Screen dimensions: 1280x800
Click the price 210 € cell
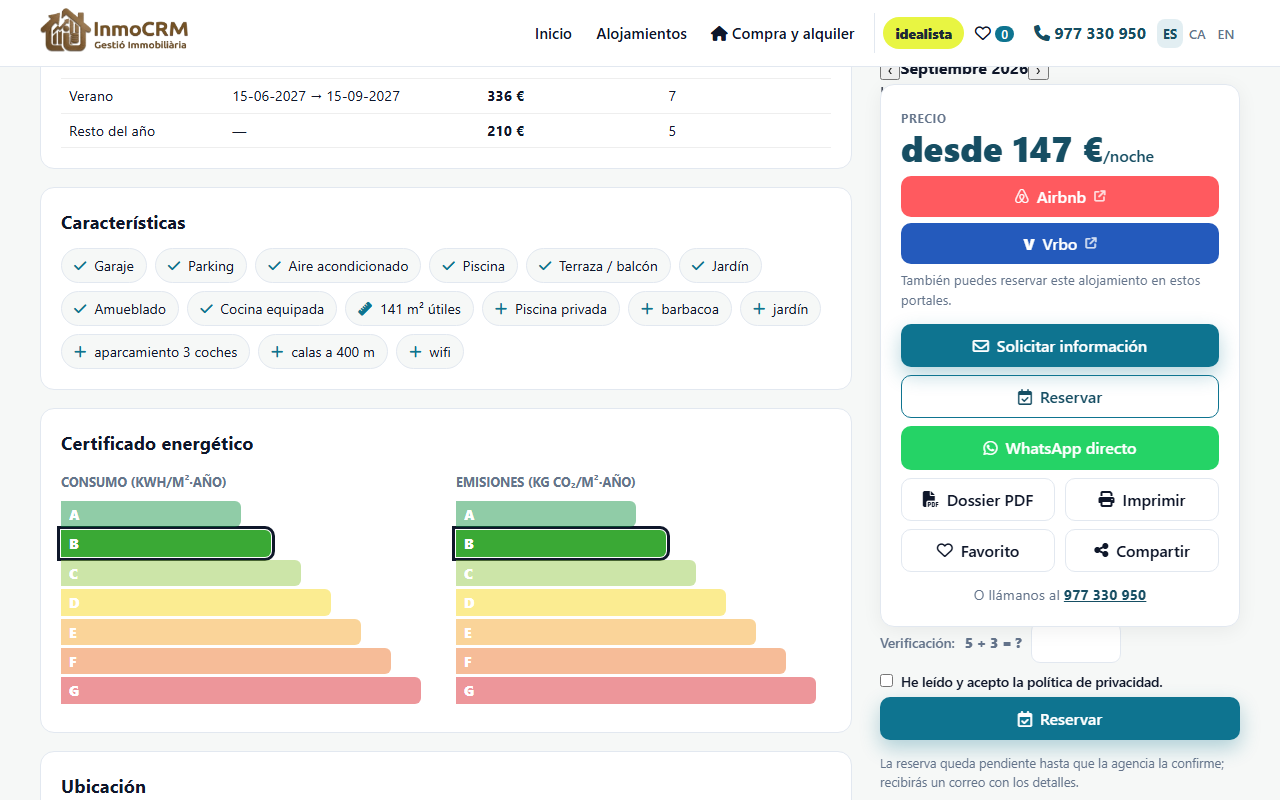[506, 131]
